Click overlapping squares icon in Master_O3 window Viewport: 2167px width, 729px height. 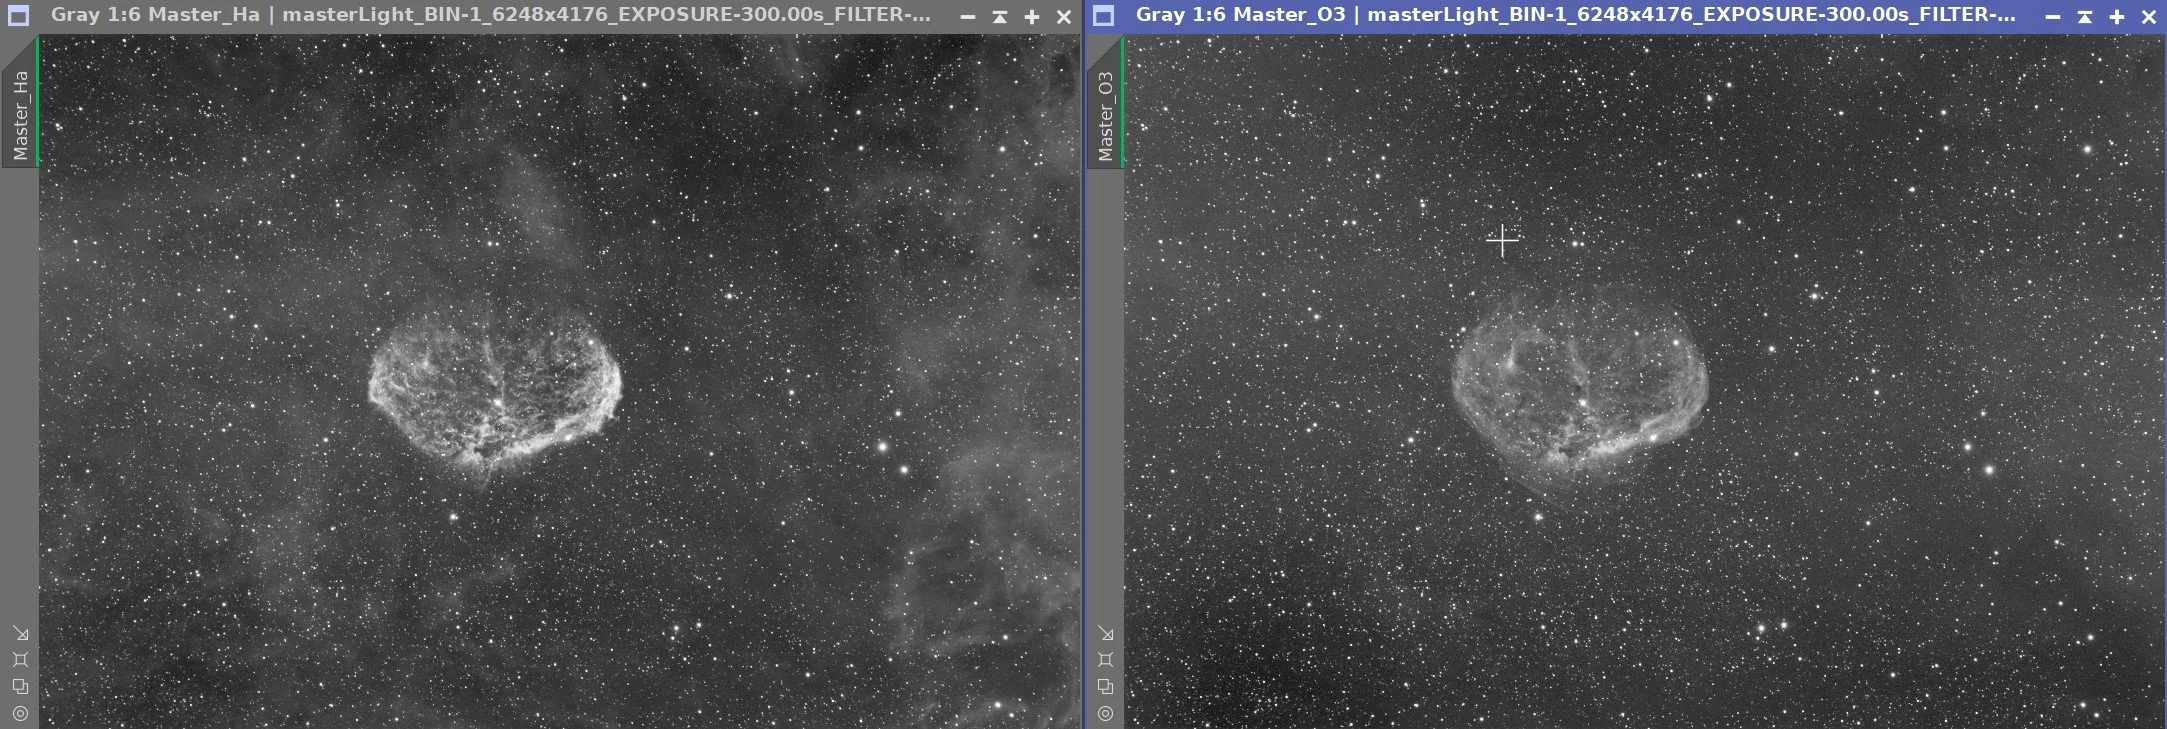(x=1105, y=686)
